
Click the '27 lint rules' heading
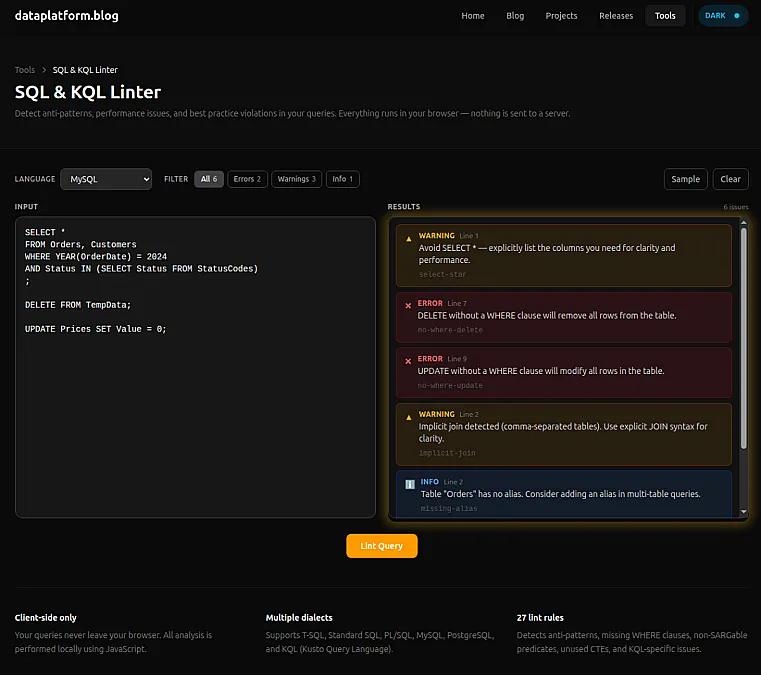click(540, 618)
